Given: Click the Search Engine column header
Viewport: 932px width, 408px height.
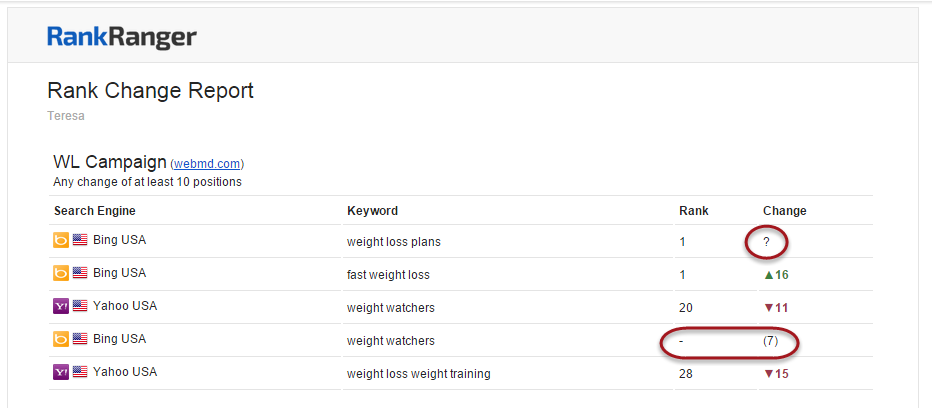Looking at the screenshot, I should pyautogui.click(x=95, y=211).
